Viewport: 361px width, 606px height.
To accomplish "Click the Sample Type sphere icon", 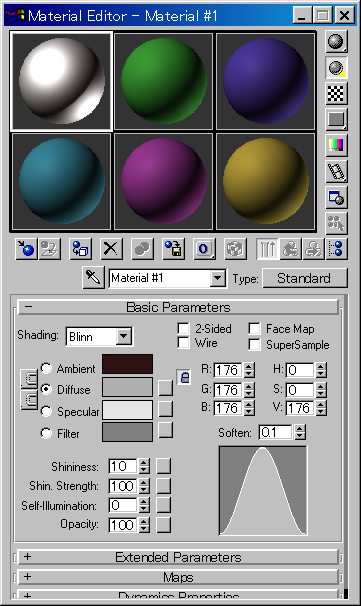I will 336,41.
